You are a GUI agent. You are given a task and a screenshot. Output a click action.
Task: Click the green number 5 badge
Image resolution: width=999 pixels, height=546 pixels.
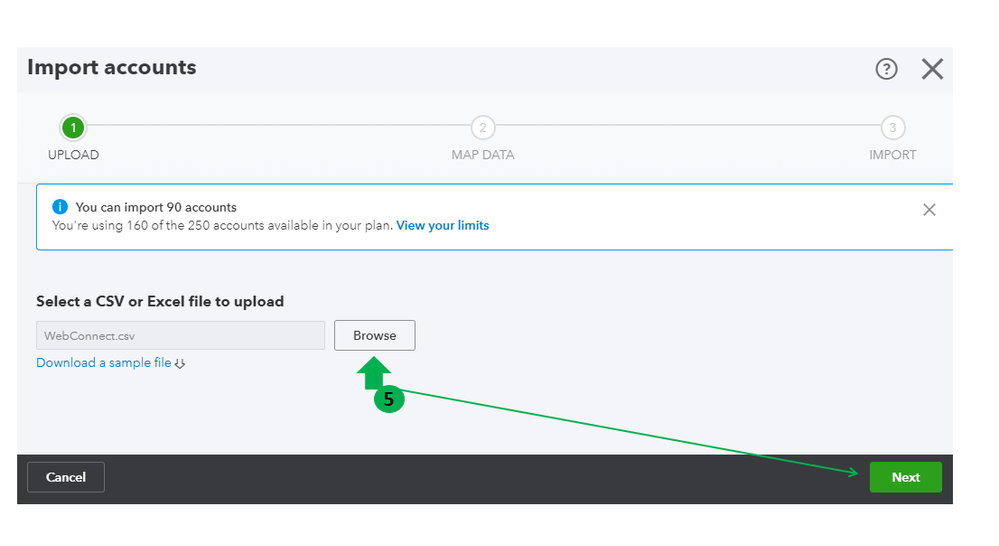(389, 399)
